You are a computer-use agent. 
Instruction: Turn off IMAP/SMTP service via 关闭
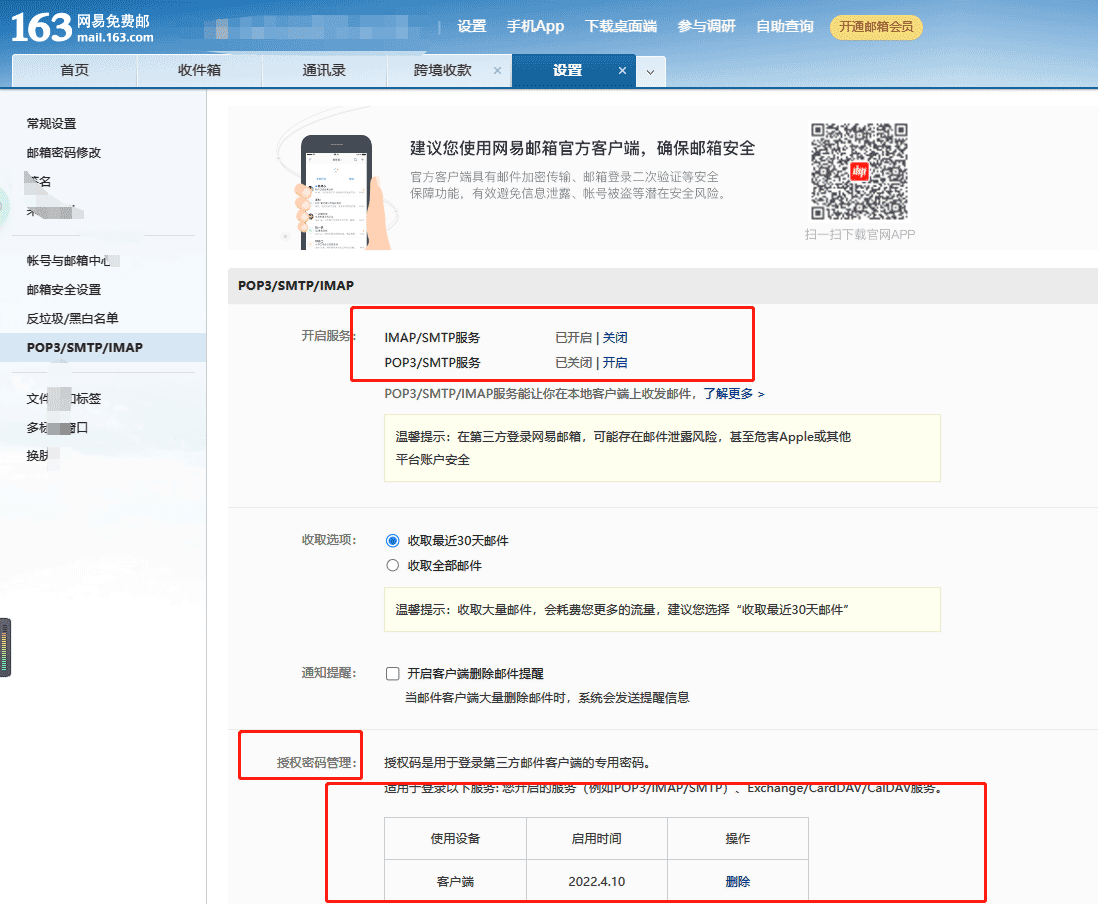pyautogui.click(x=615, y=338)
